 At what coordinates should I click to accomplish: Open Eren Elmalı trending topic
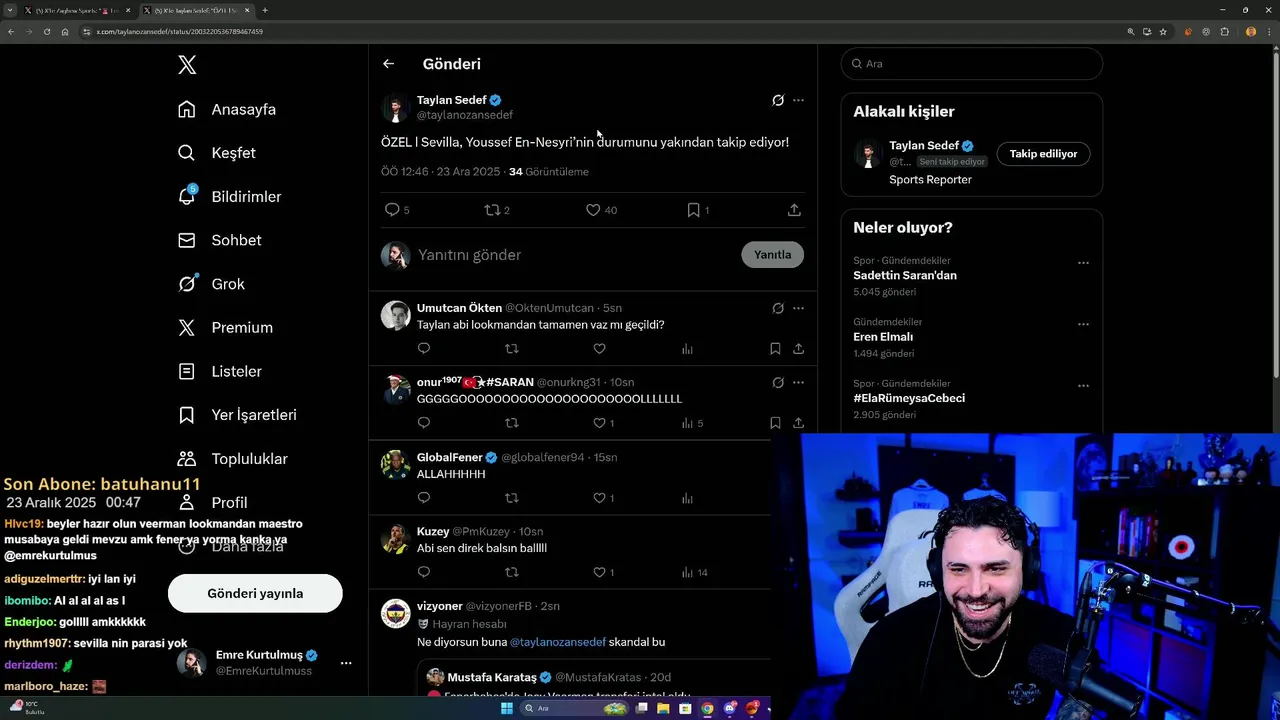(x=883, y=337)
